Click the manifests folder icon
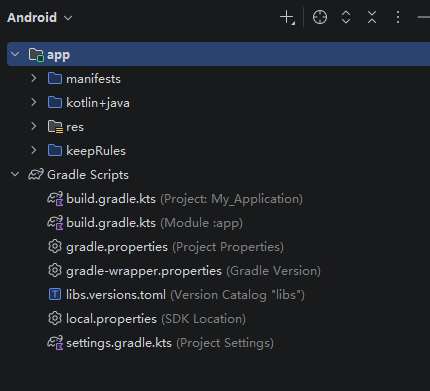This screenshot has width=430, height=391. coord(55,78)
